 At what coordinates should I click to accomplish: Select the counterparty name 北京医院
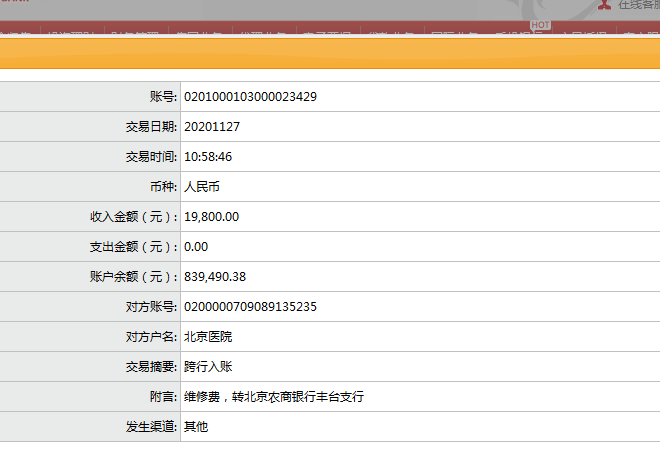tap(208, 337)
